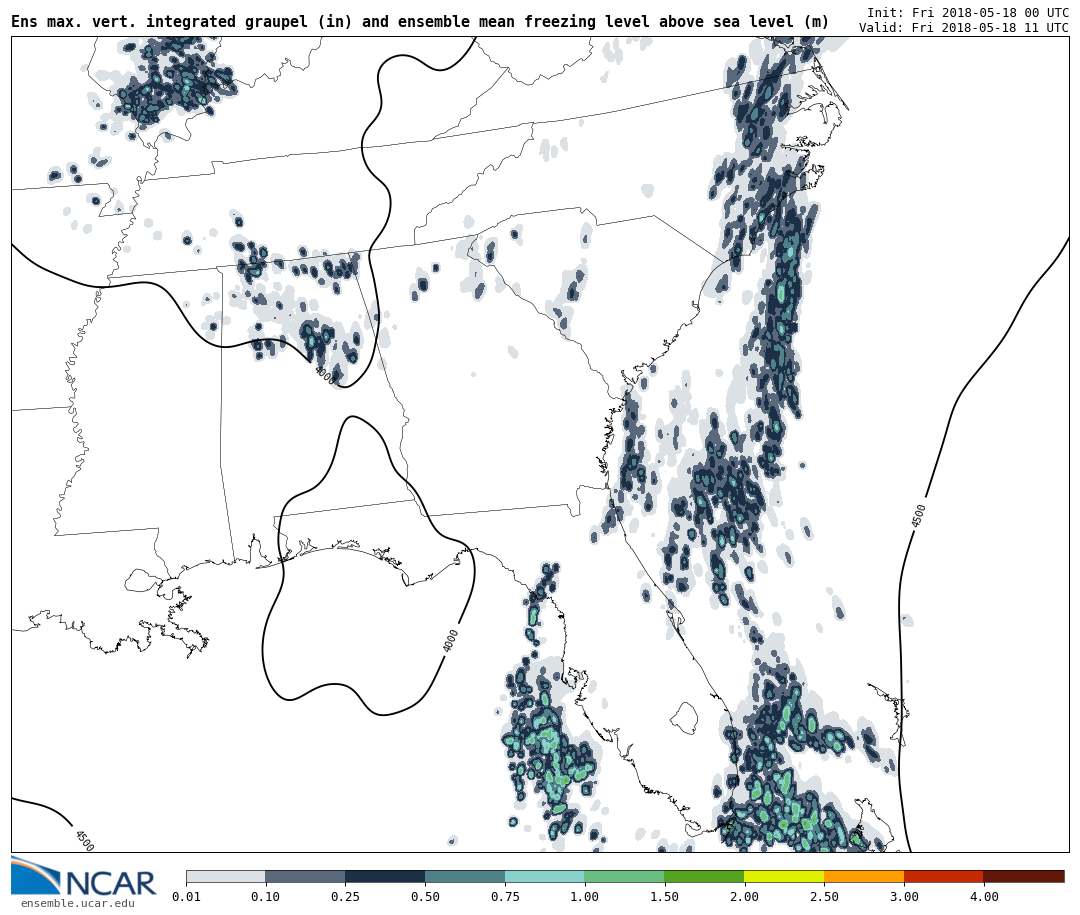Click the 4000 contour label over the Gulf
1080x915 pixels.
(451, 640)
